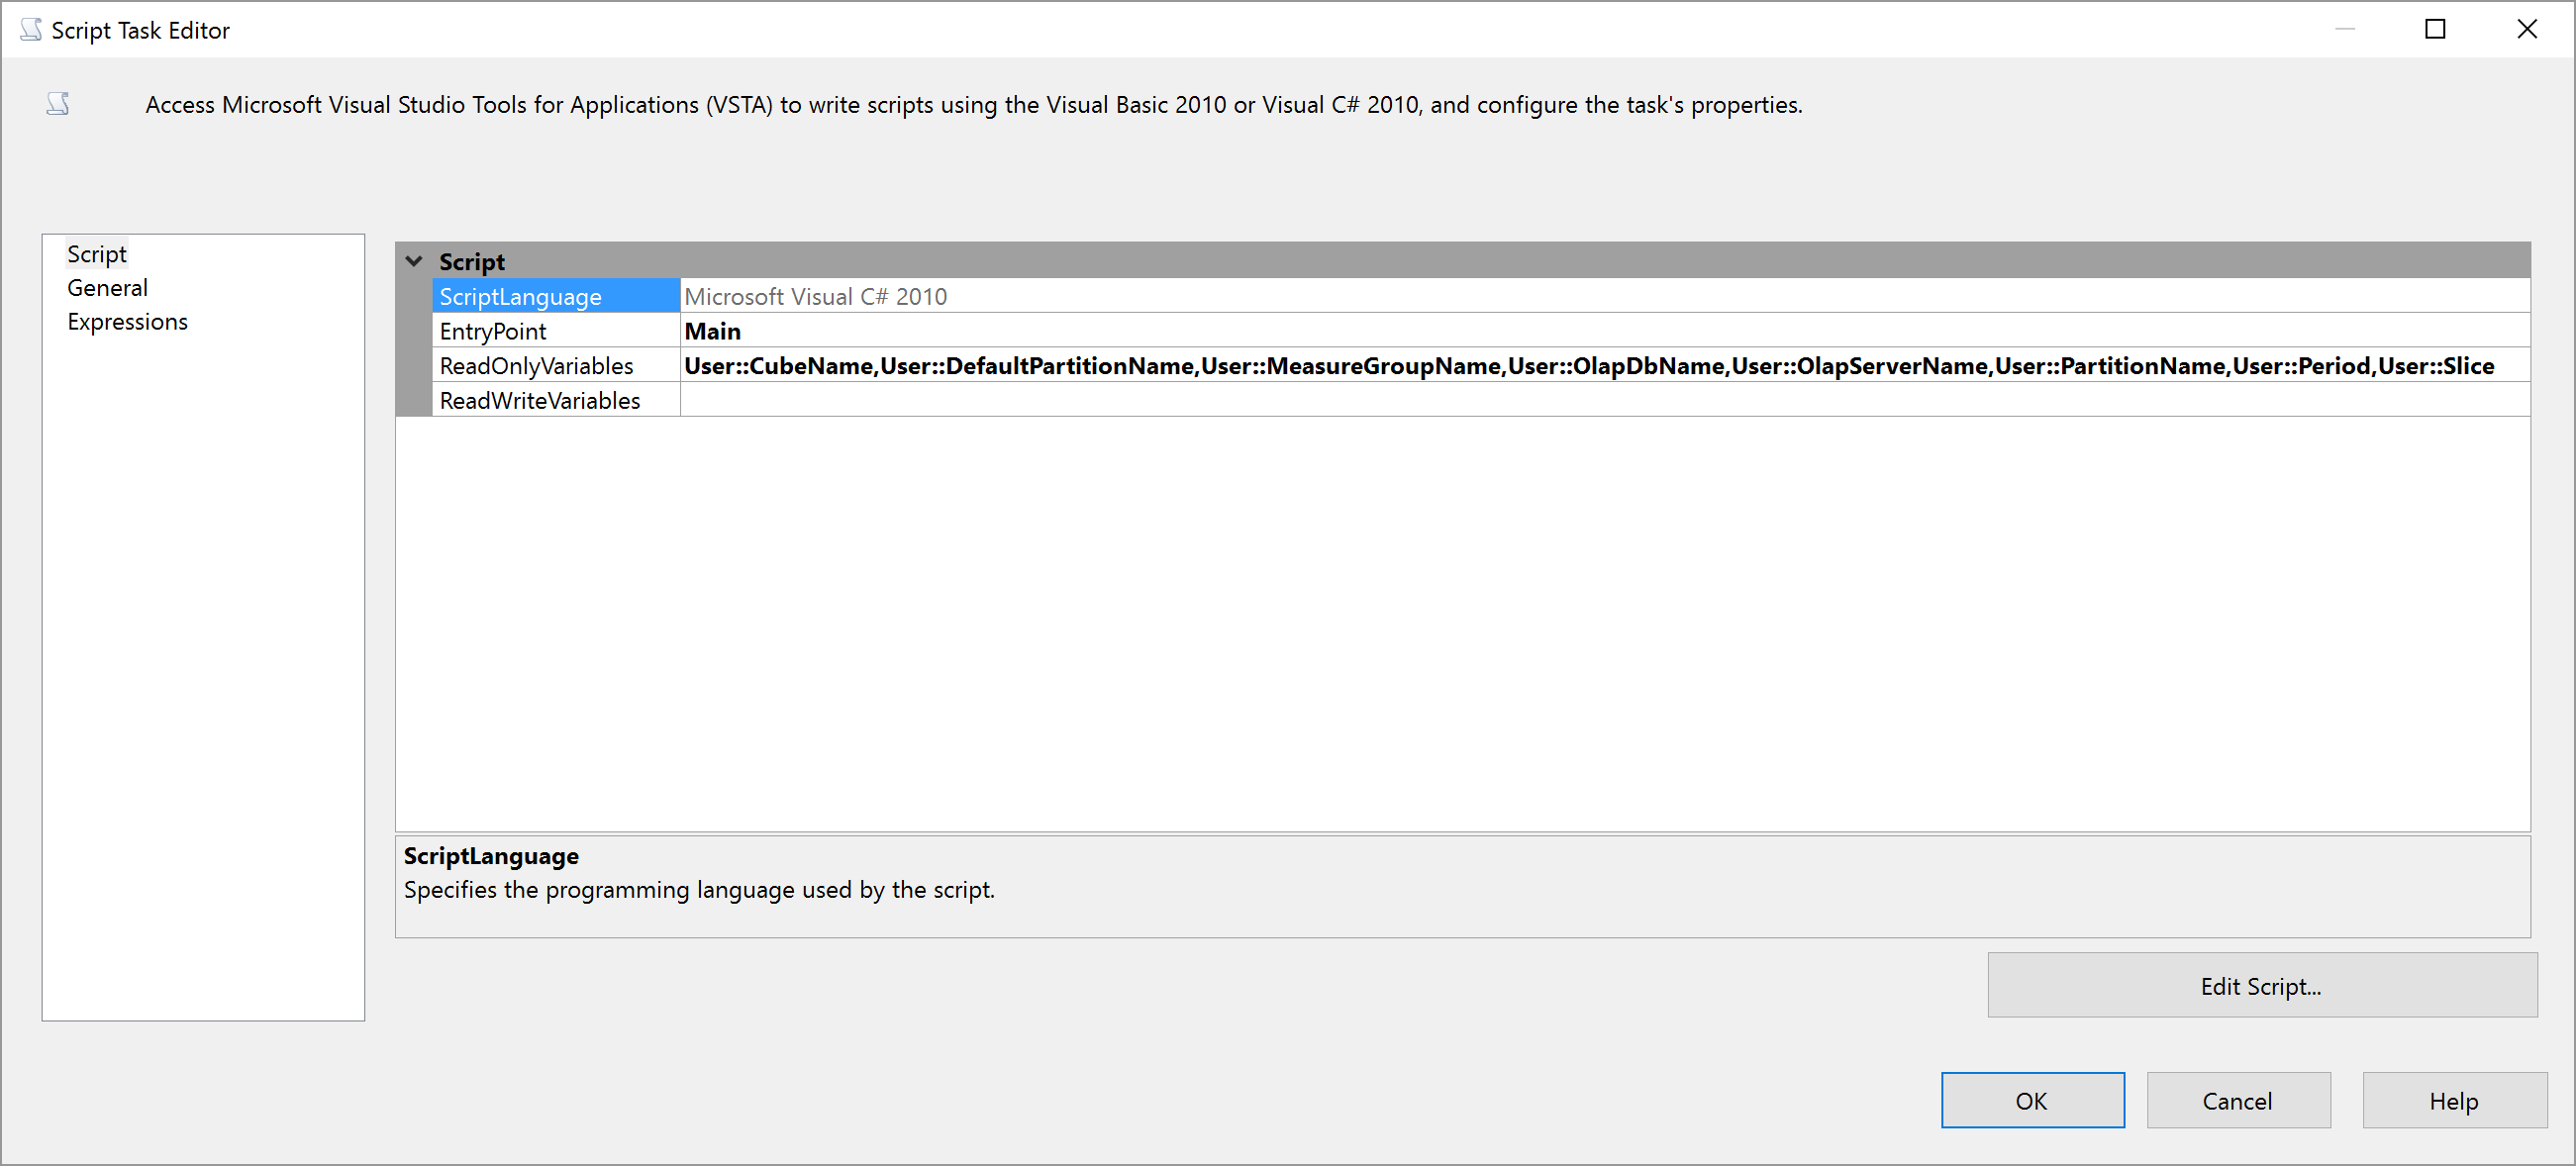This screenshot has width=2576, height=1166.
Task: Open Help for the editor
Action: (x=2453, y=1100)
